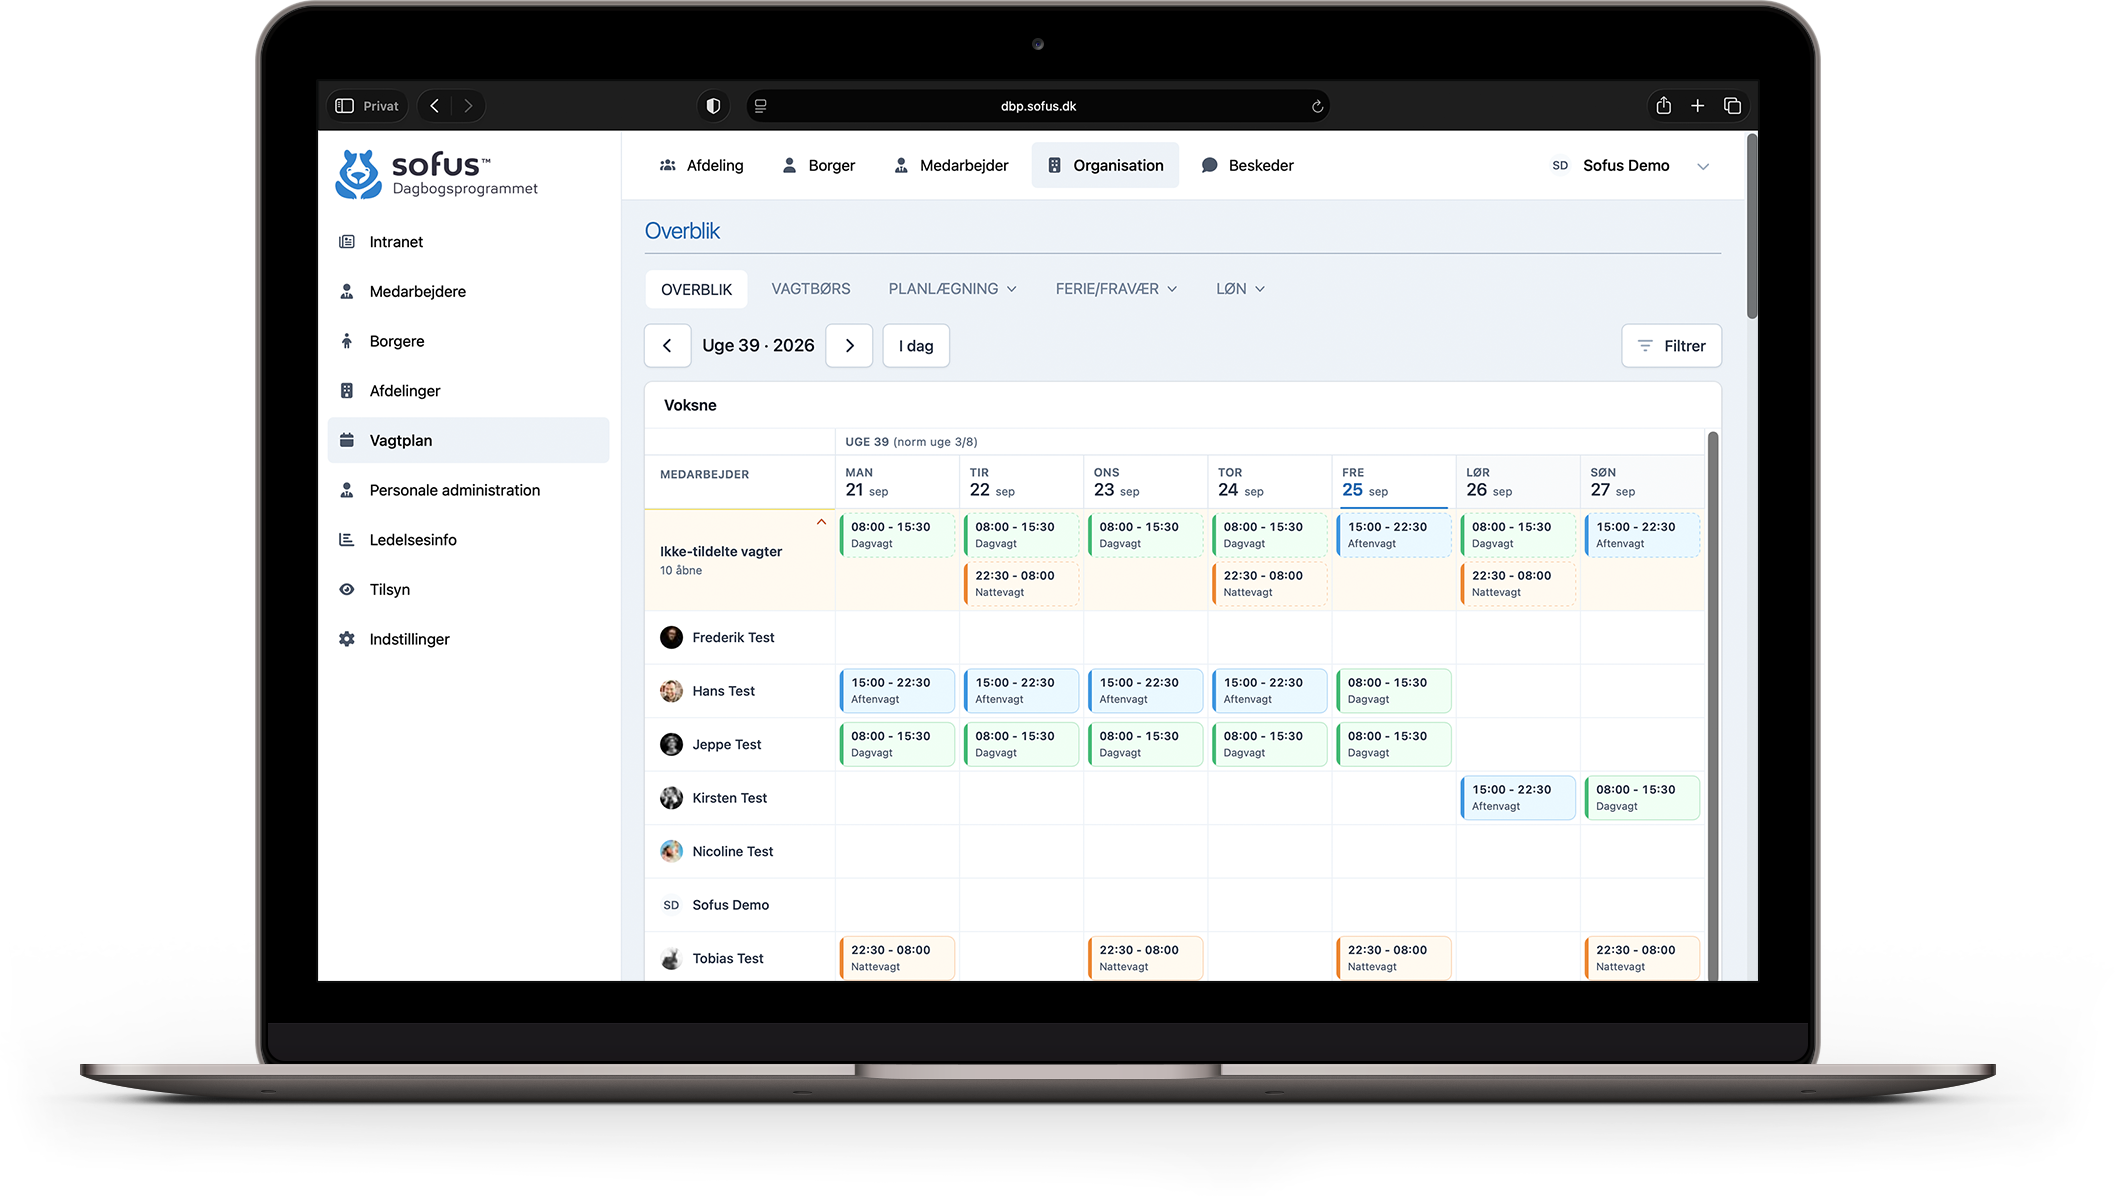Open the Filtrer filter button

point(1671,346)
